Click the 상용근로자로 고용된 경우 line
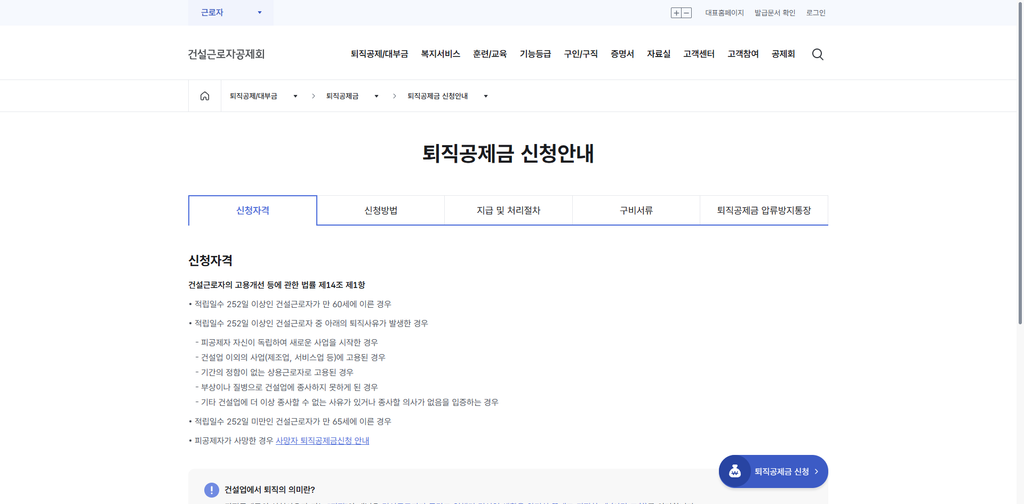 tap(274, 372)
